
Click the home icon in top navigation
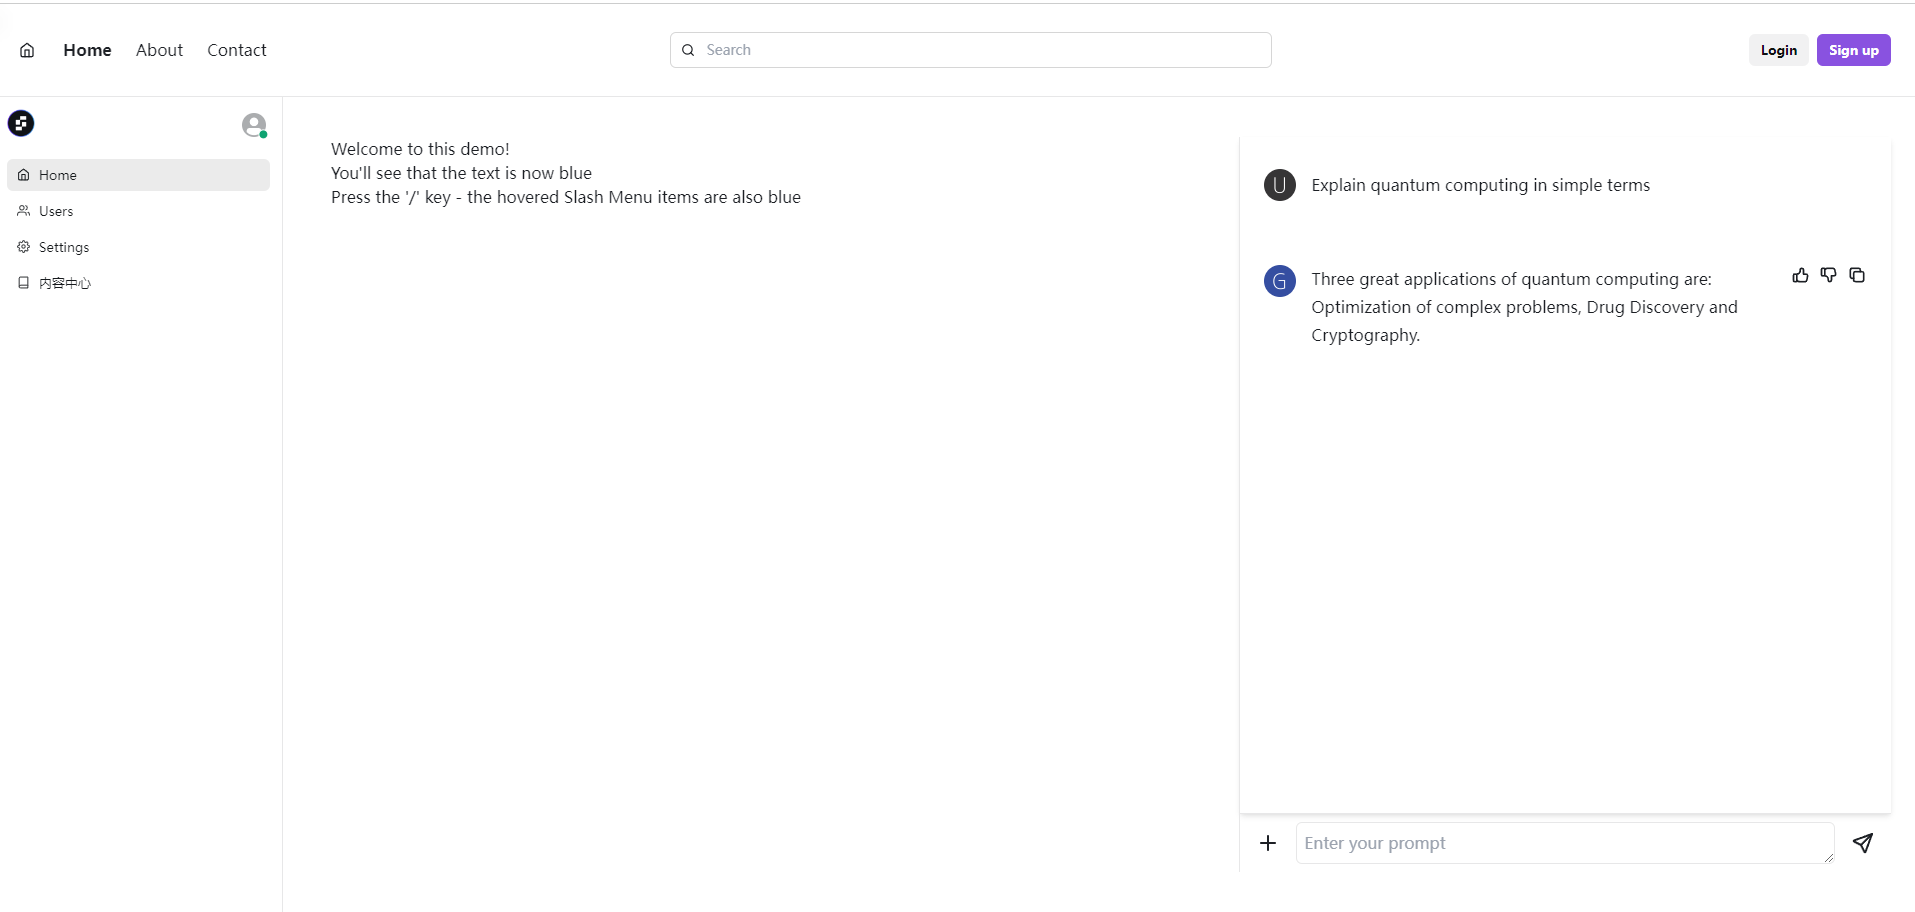tap(27, 50)
